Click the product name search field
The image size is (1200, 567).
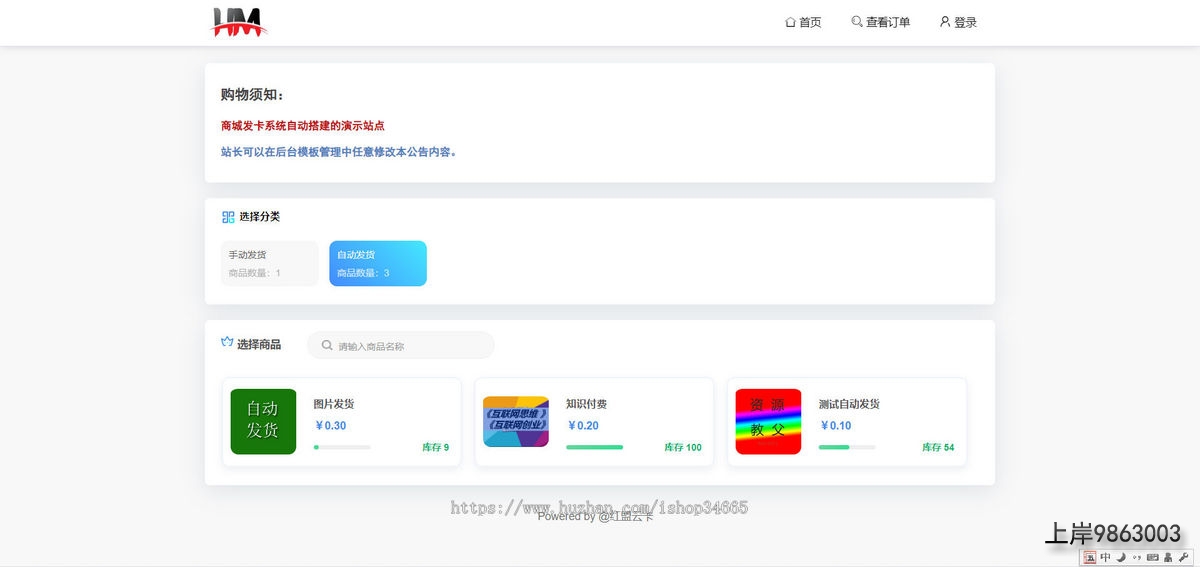[x=410, y=346]
